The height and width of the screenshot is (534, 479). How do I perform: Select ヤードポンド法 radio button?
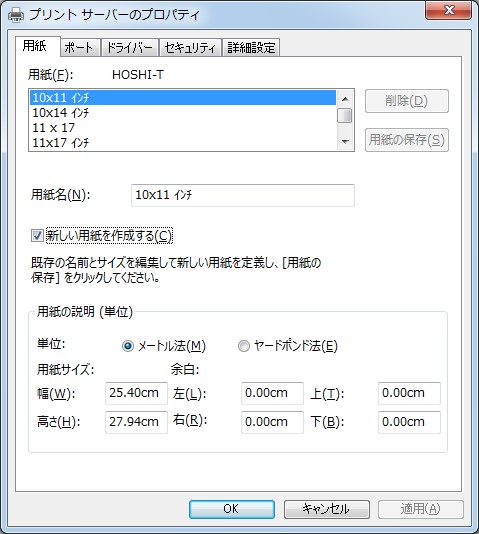pyautogui.click(x=243, y=346)
